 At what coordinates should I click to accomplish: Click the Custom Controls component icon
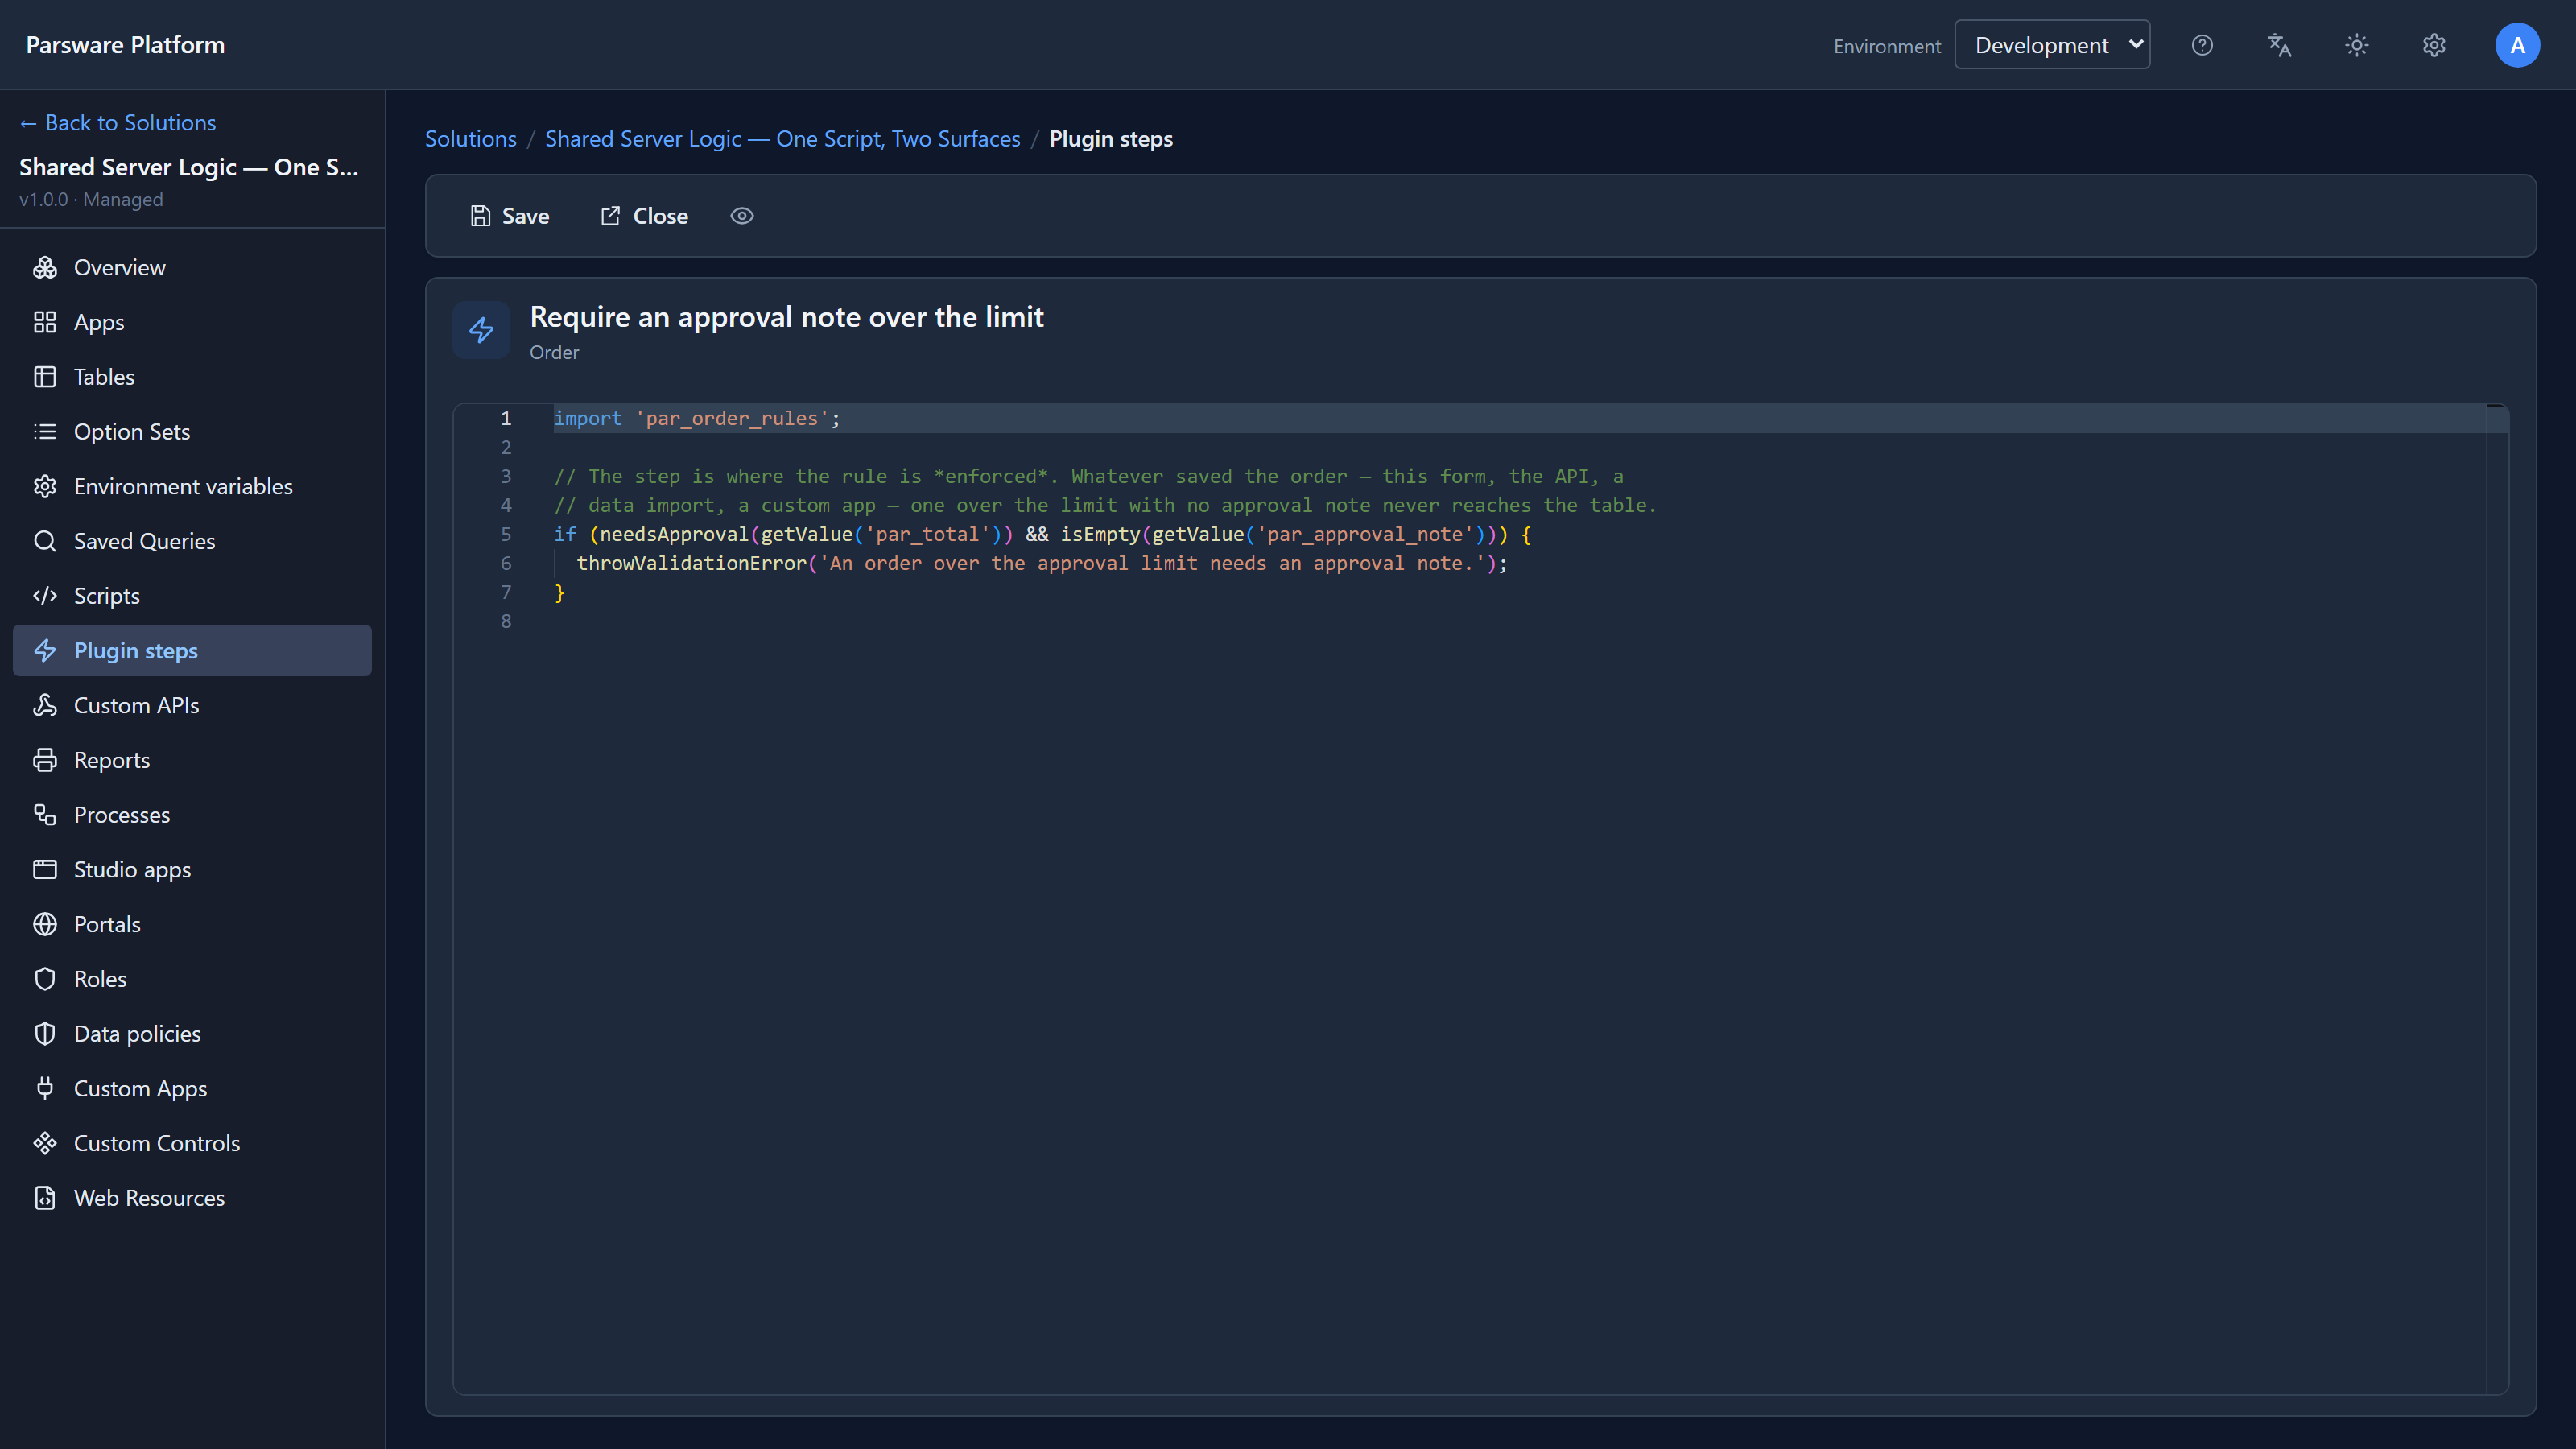click(45, 1143)
